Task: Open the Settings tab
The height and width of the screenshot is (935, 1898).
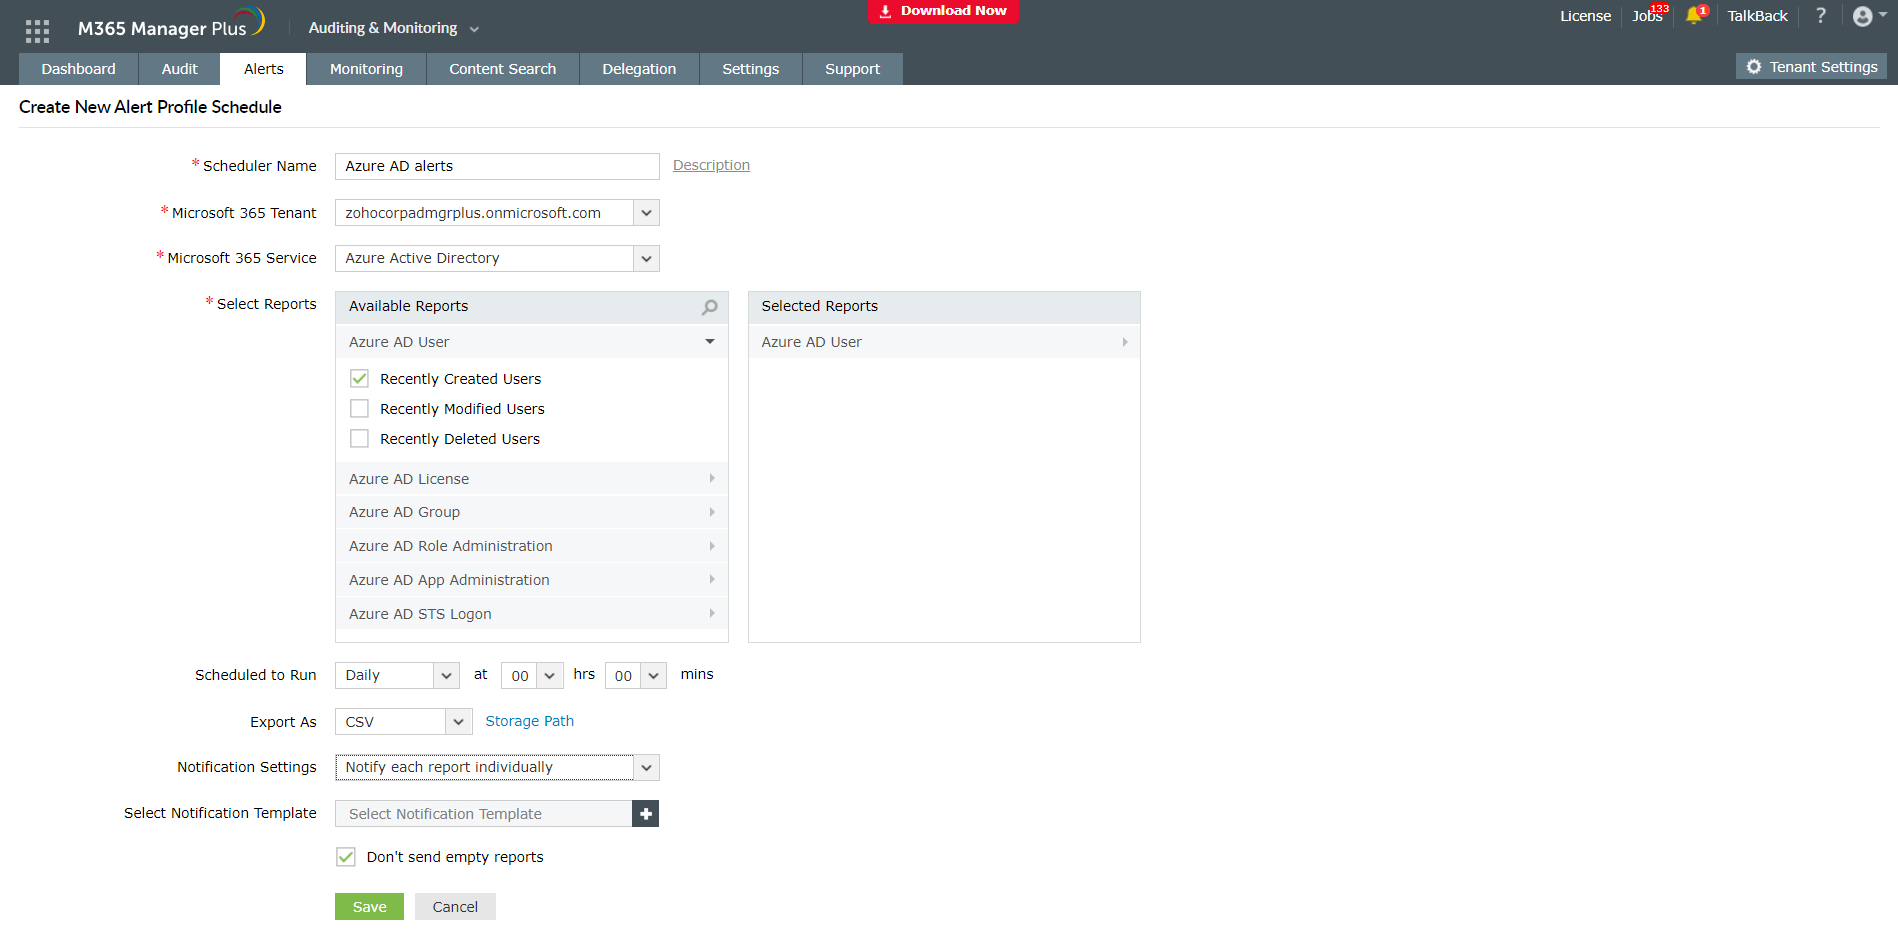Action: click(x=751, y=69)
